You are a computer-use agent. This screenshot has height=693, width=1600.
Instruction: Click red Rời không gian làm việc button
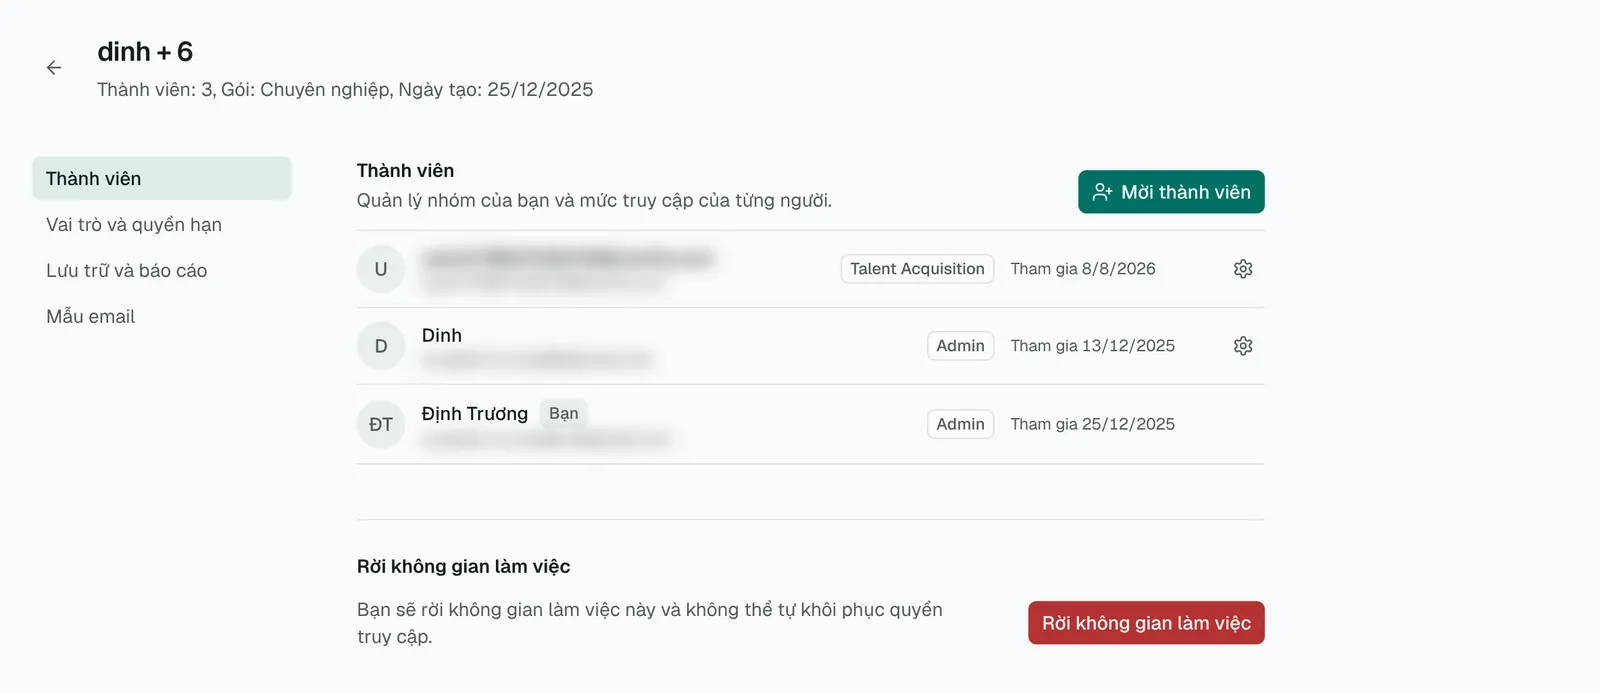coord(1146,623)
